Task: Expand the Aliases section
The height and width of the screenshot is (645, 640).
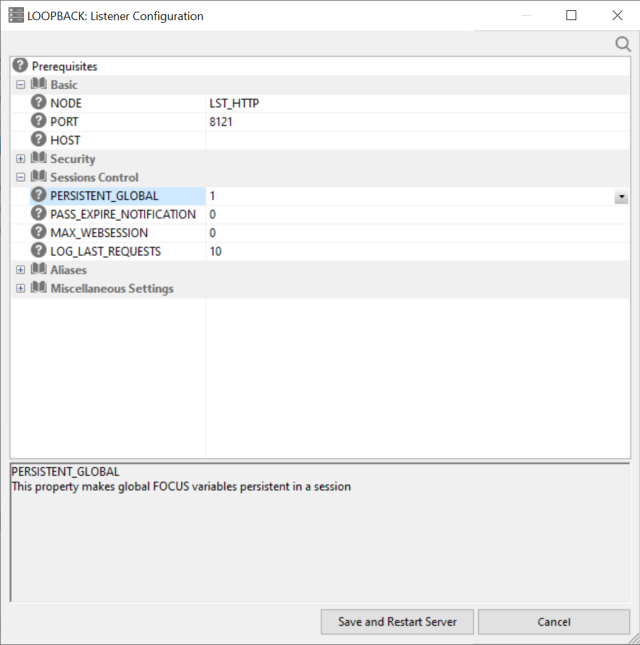Action: coord(21,270)
